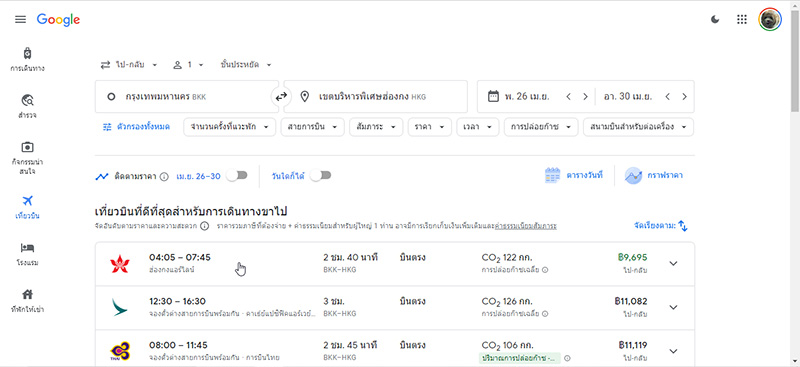800x367 pixels.
Task: Click Hong Kong Airlines logo
Action: (120, 264)
